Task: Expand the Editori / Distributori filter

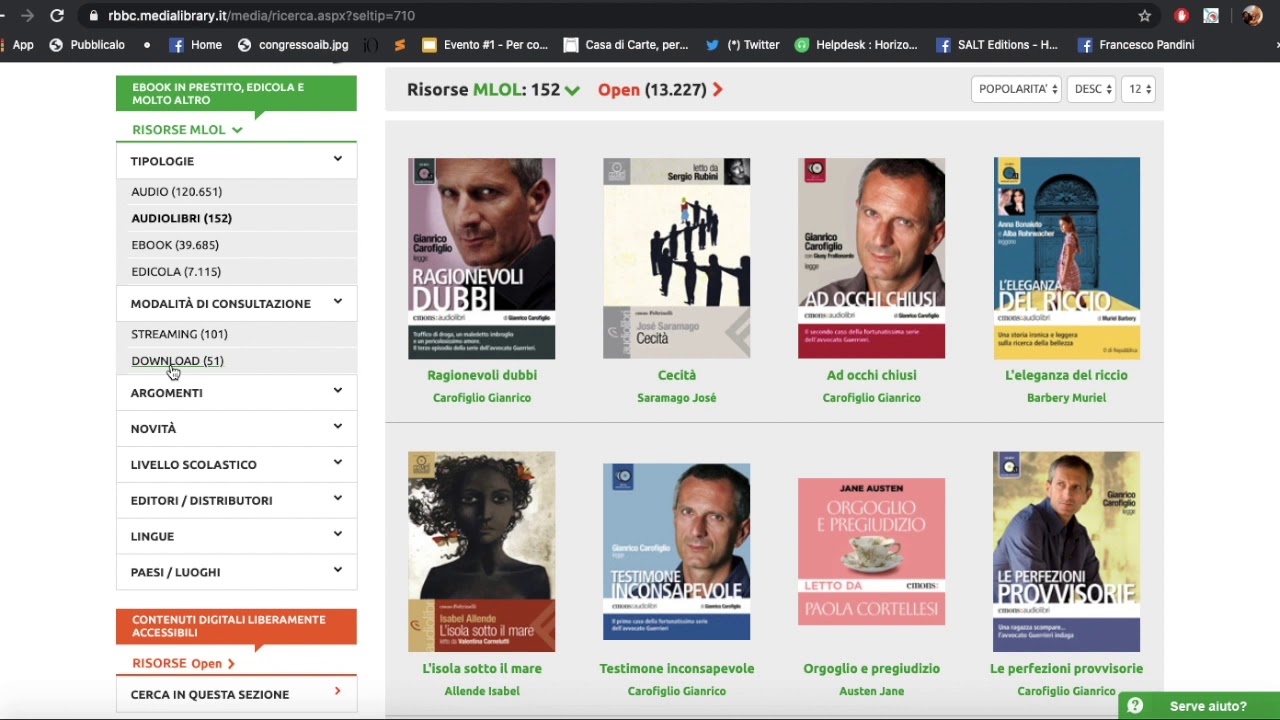Action: coord(236,500)
